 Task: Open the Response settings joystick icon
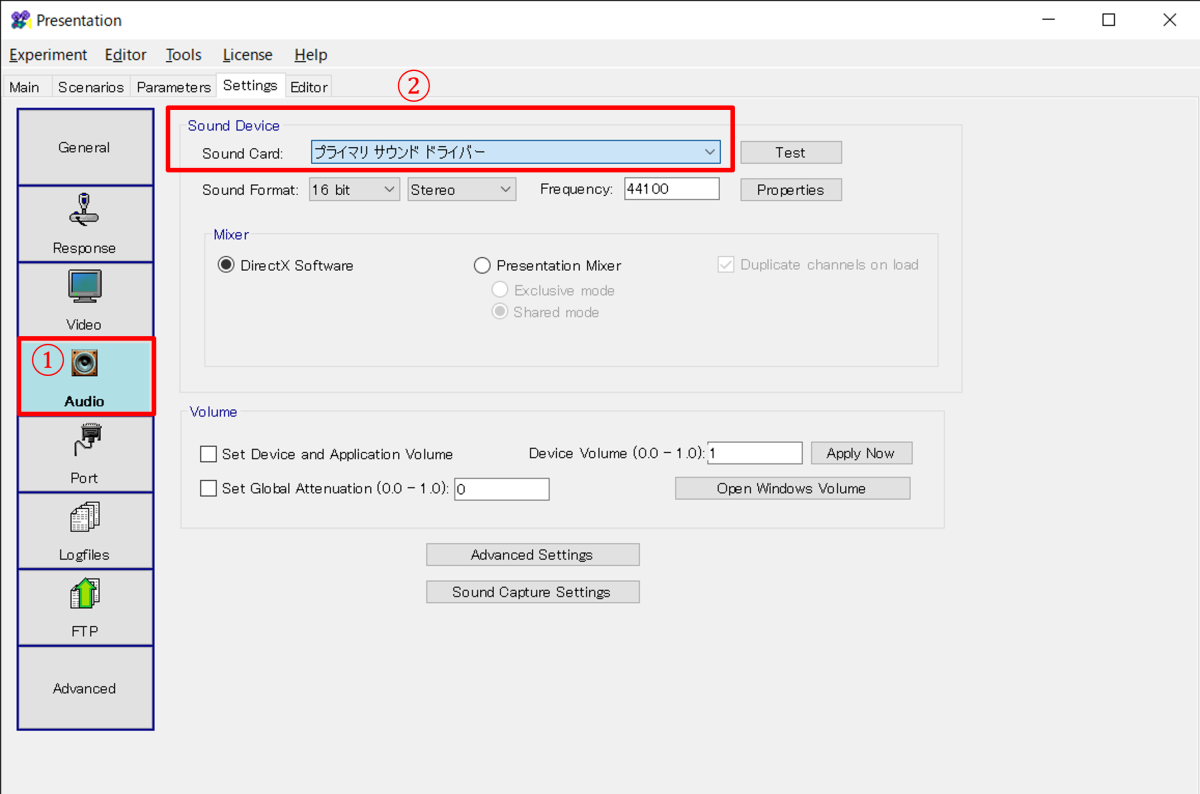(85, 208)
